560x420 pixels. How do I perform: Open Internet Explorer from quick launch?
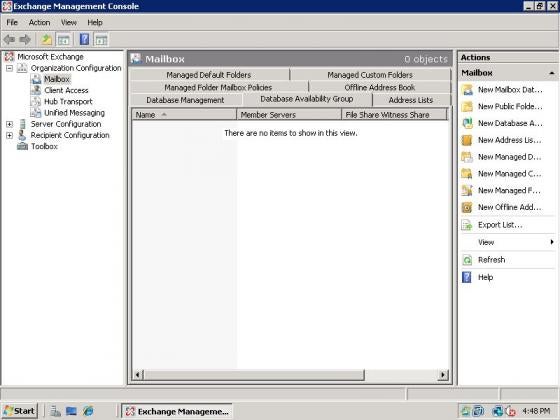tap(88, 411)
